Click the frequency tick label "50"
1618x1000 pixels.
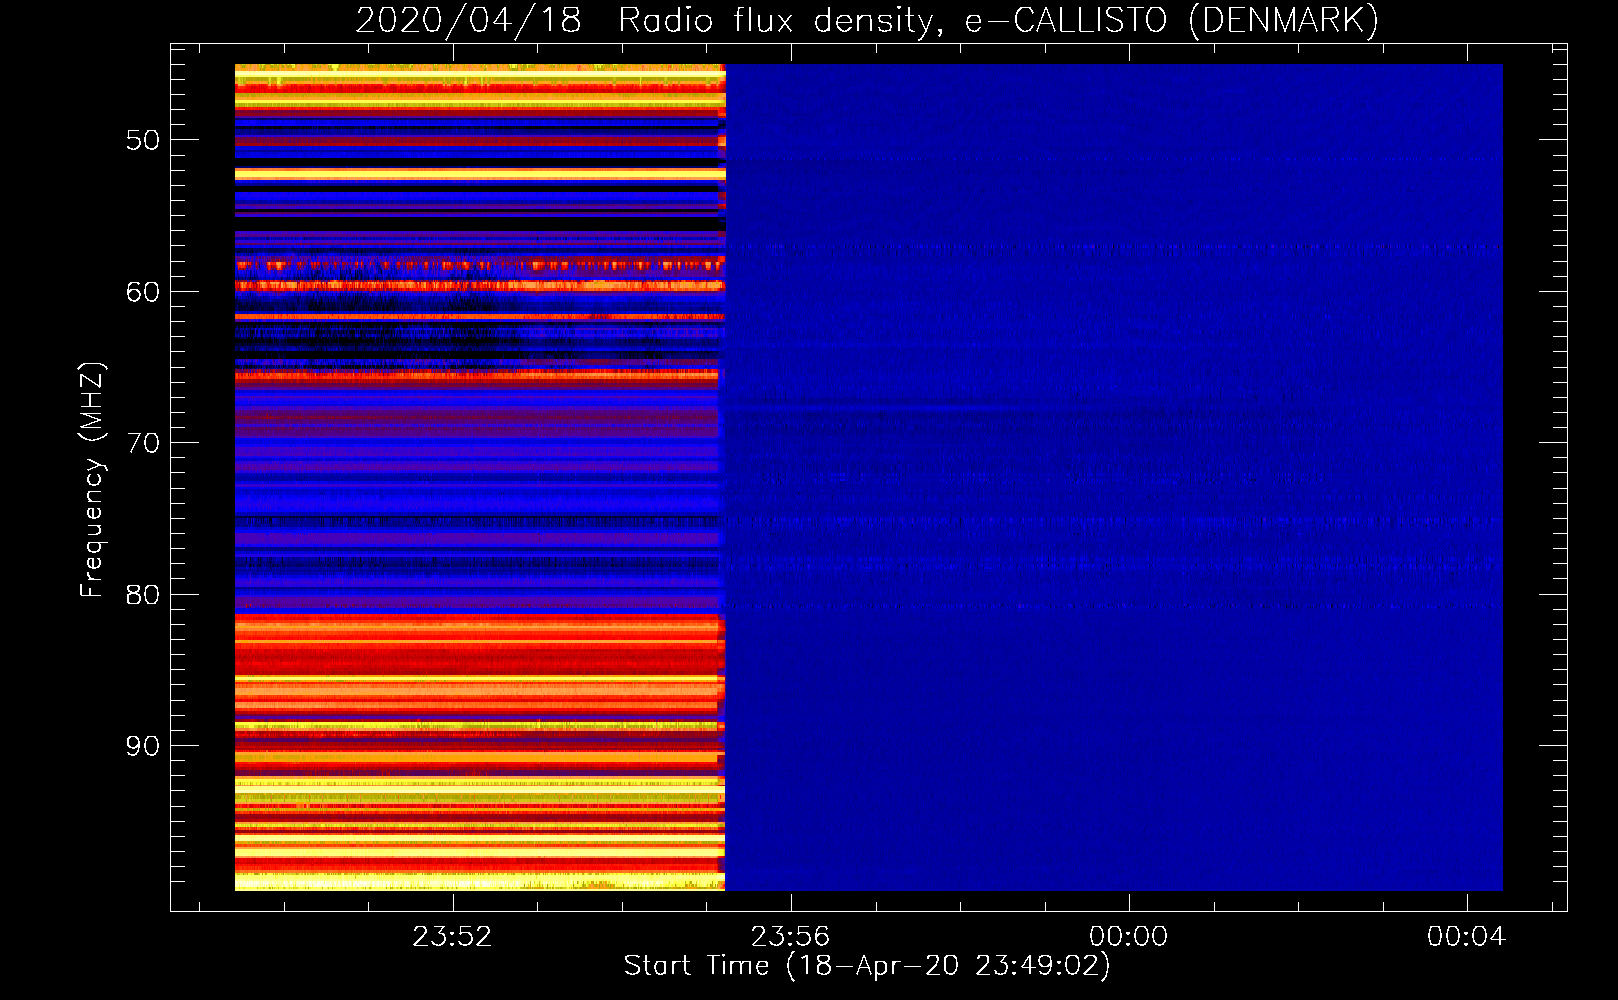tap(143, 140)
